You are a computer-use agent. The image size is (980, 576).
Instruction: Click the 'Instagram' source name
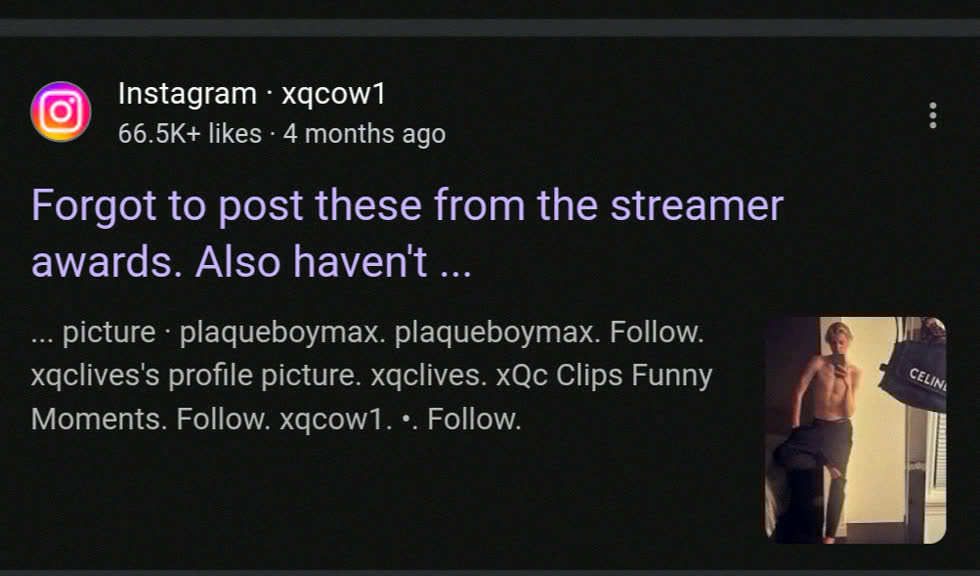click(x=188, y=94)
